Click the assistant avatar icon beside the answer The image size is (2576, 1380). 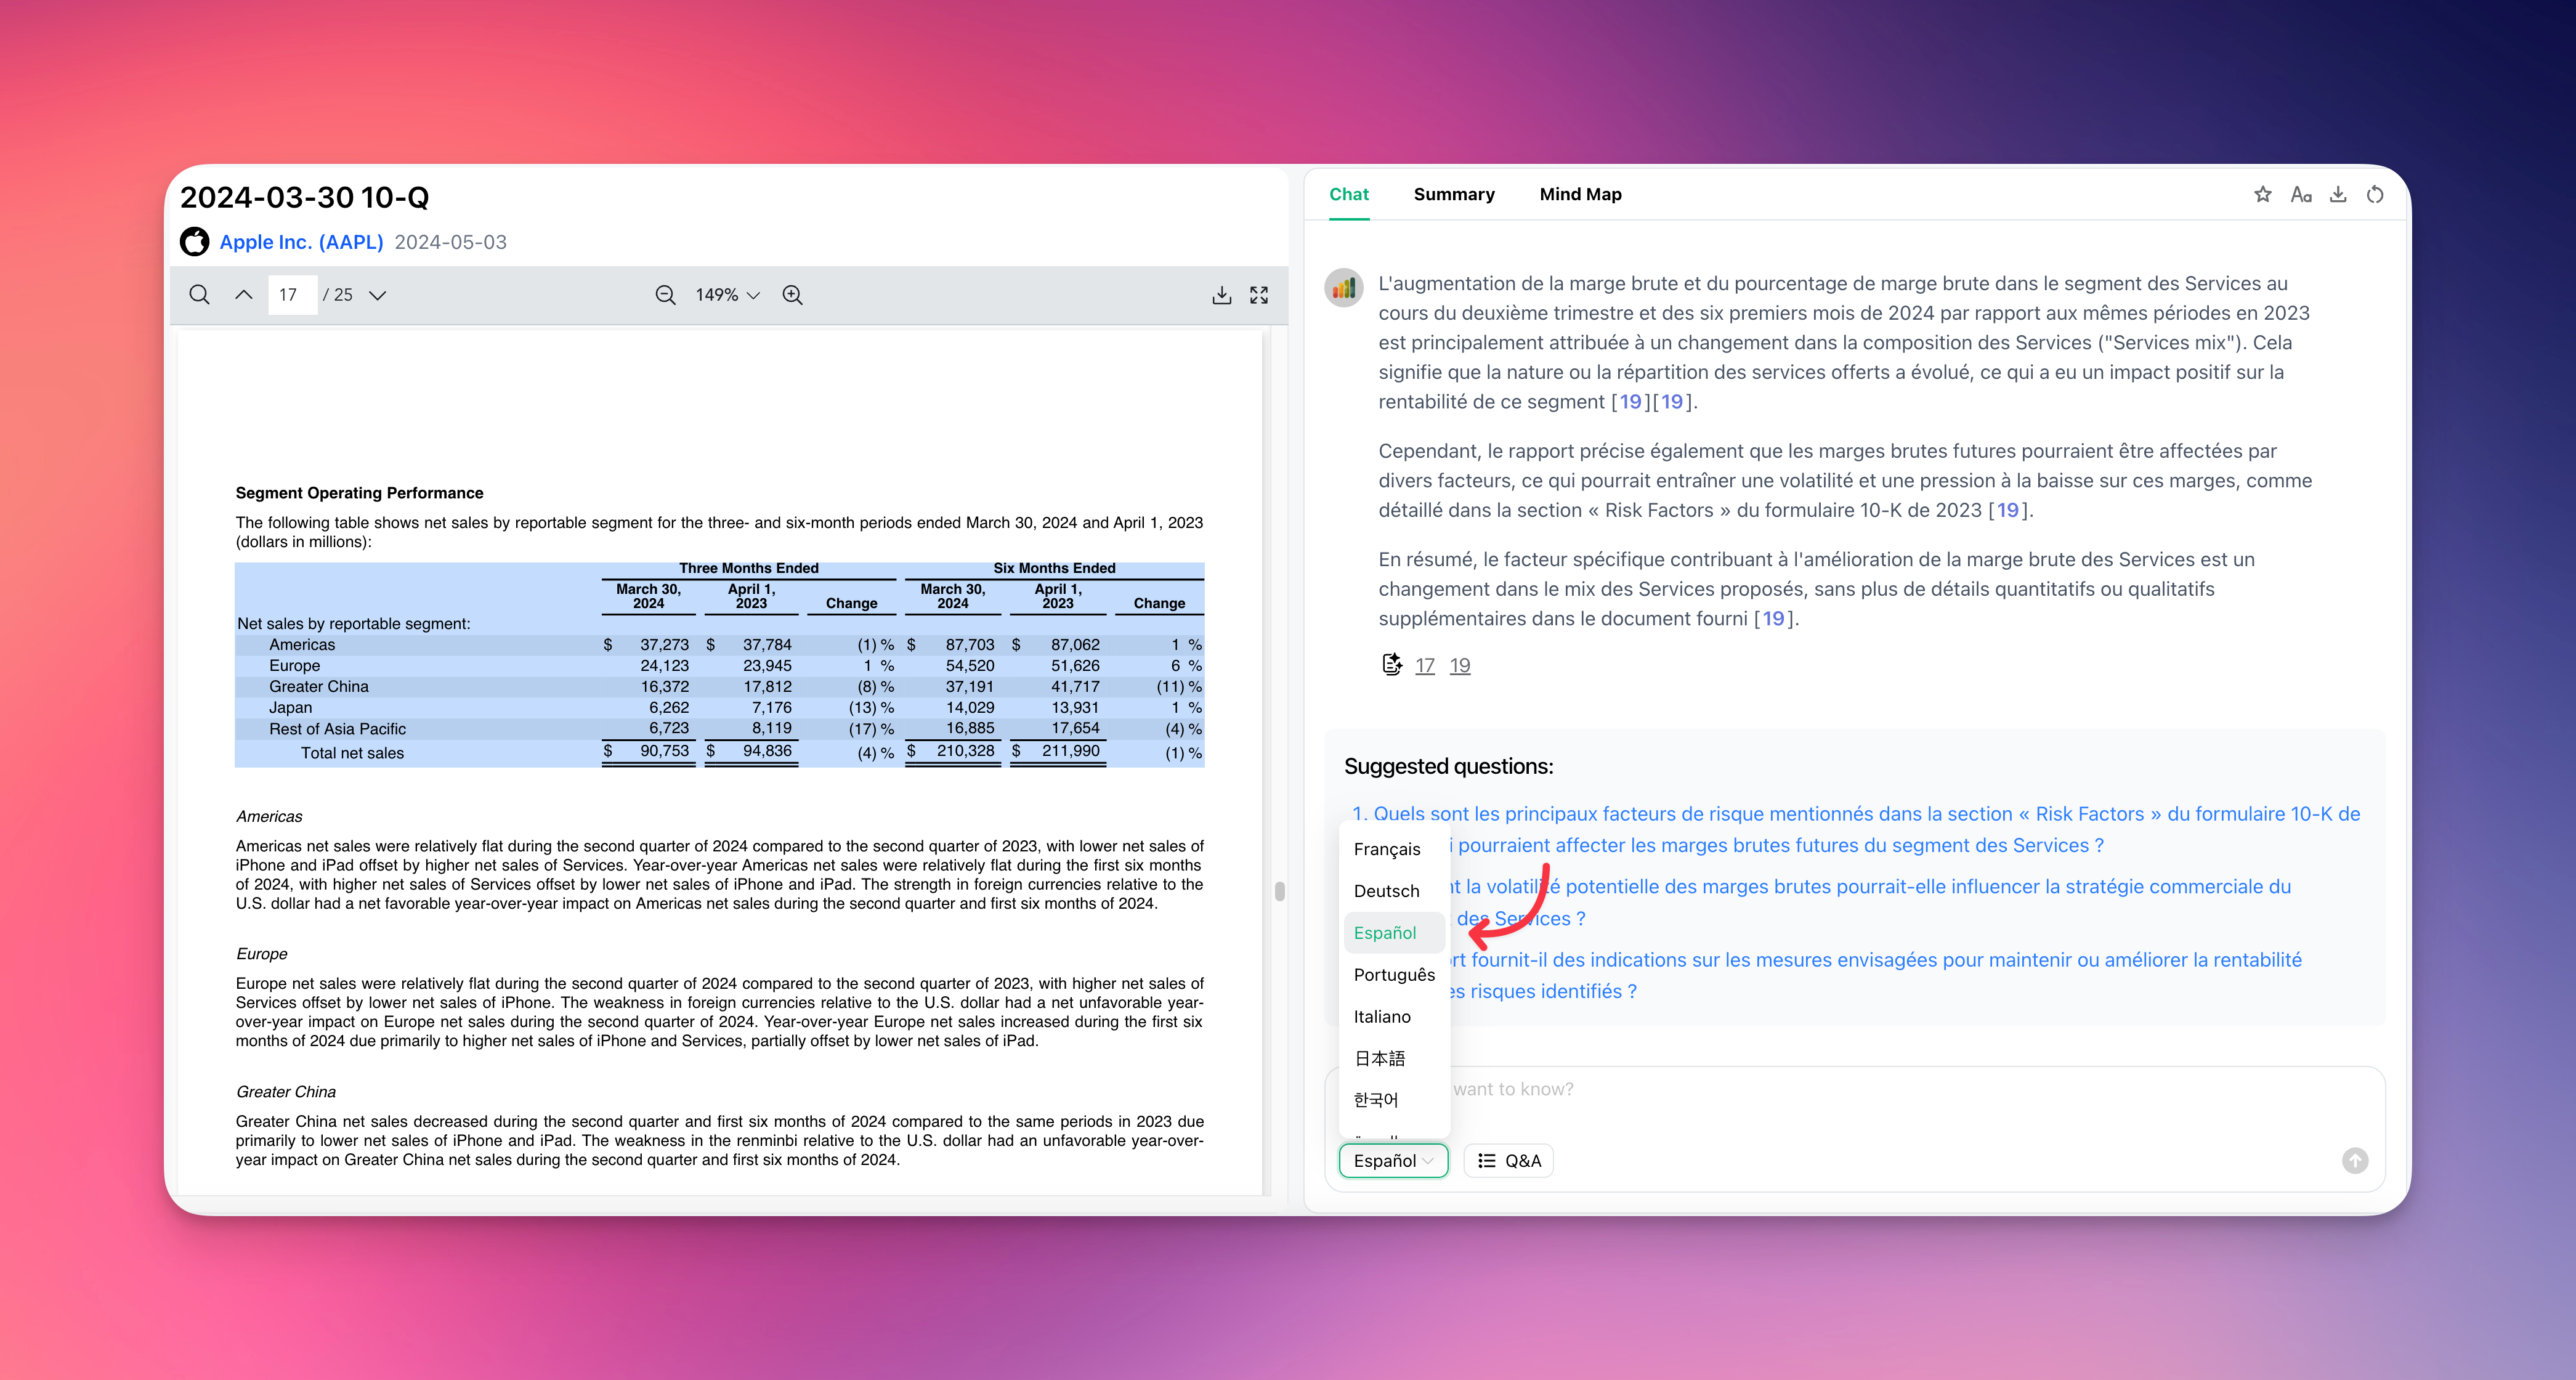pos(1343,288)
